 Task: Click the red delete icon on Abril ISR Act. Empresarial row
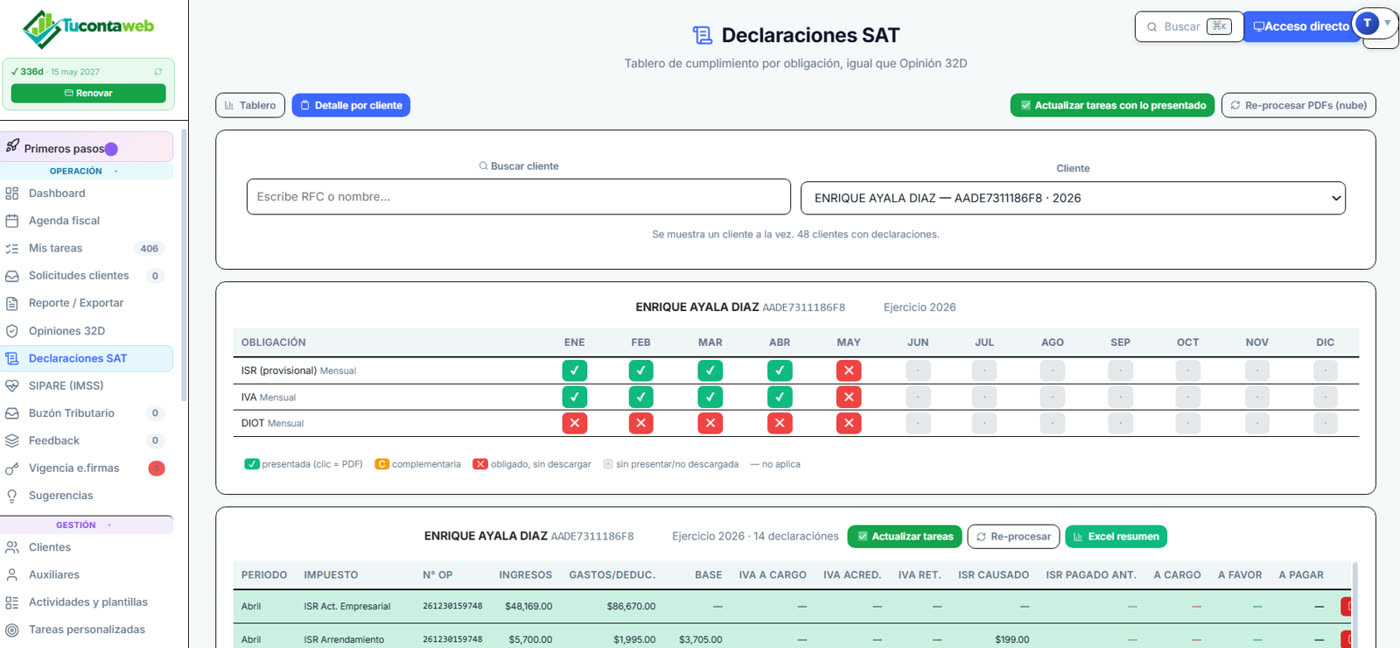click(1347, 606)
